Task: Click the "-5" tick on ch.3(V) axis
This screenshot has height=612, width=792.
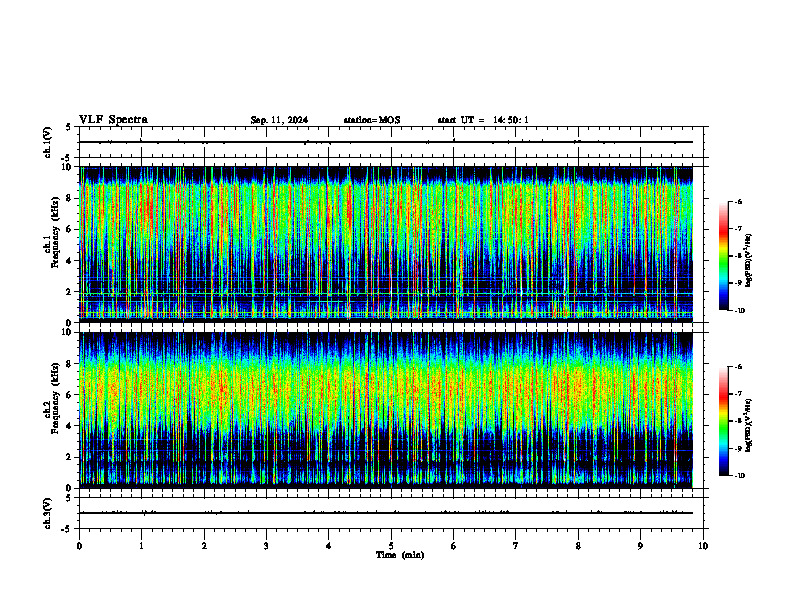Action: coord(67,529)
